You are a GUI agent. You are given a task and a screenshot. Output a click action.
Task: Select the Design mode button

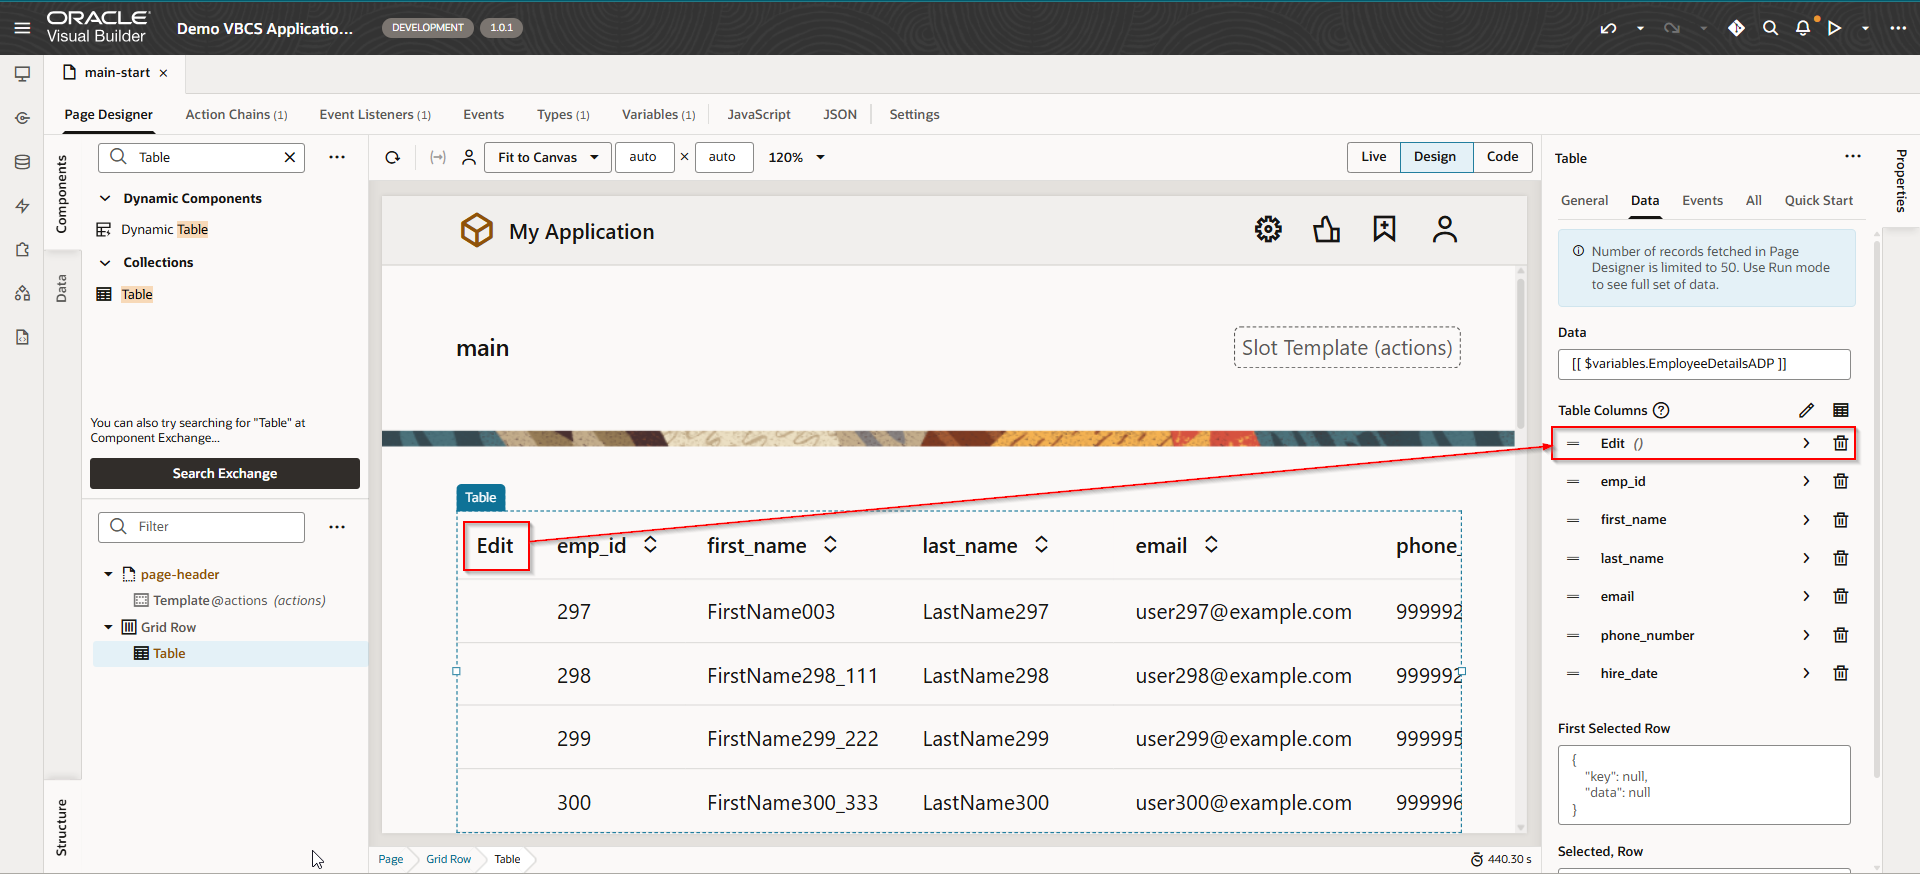pos(1435,157)
